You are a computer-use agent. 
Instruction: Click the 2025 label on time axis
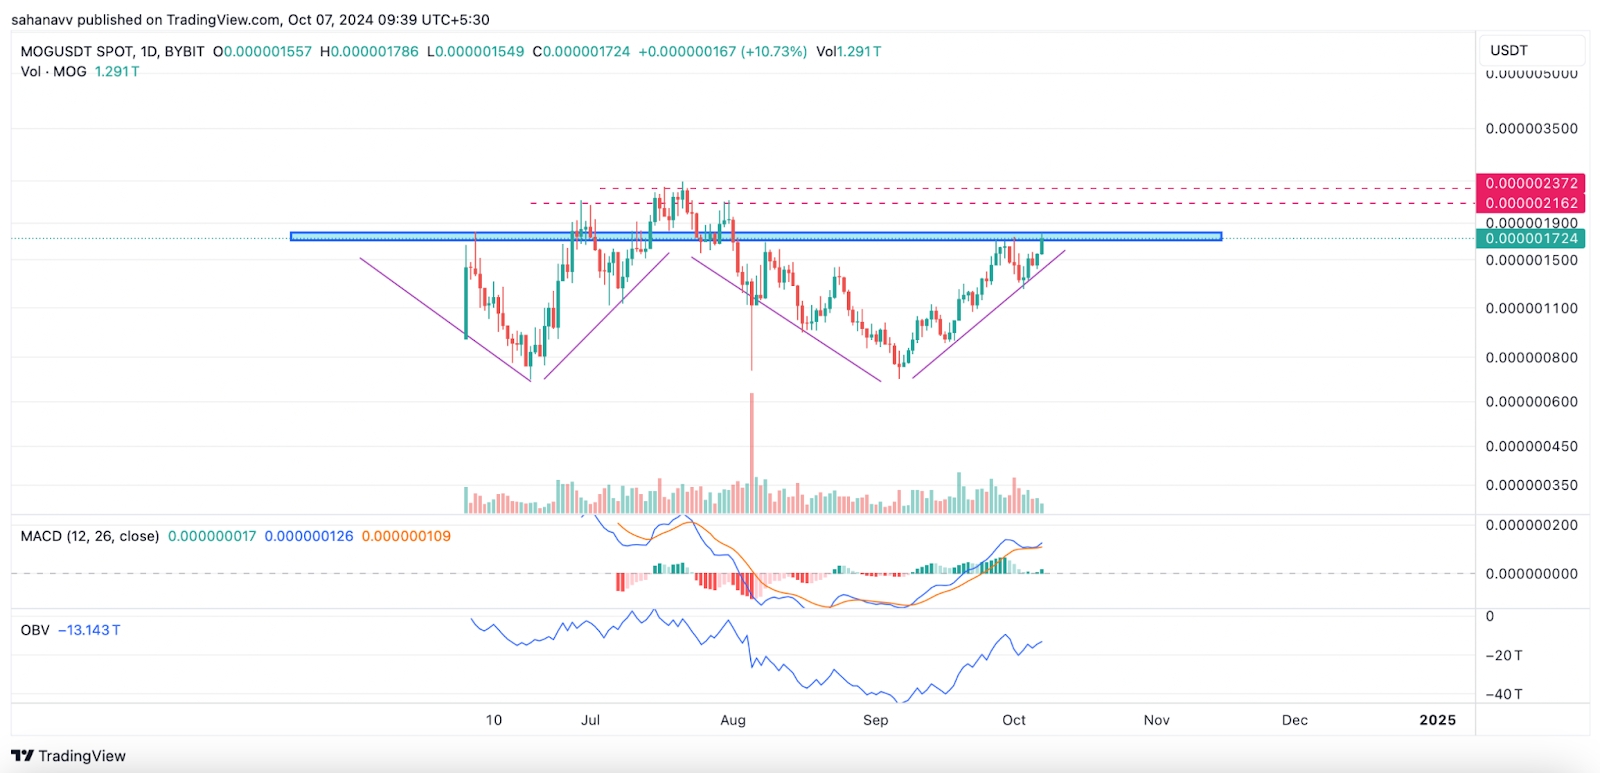pyautogui.click(x=1437, y=720)
